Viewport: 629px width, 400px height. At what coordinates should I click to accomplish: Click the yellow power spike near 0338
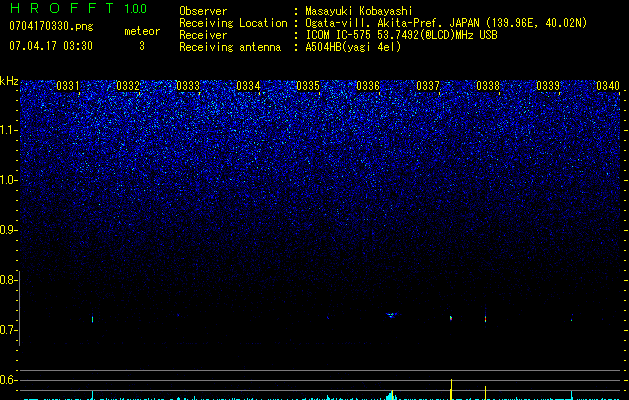click(x=485, y=393)
